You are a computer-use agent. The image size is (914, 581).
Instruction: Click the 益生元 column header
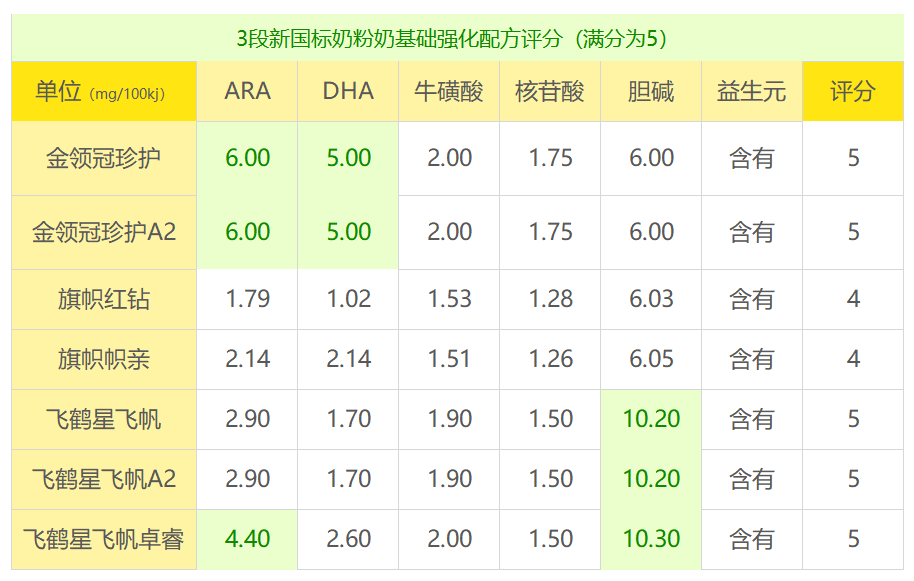752,92
